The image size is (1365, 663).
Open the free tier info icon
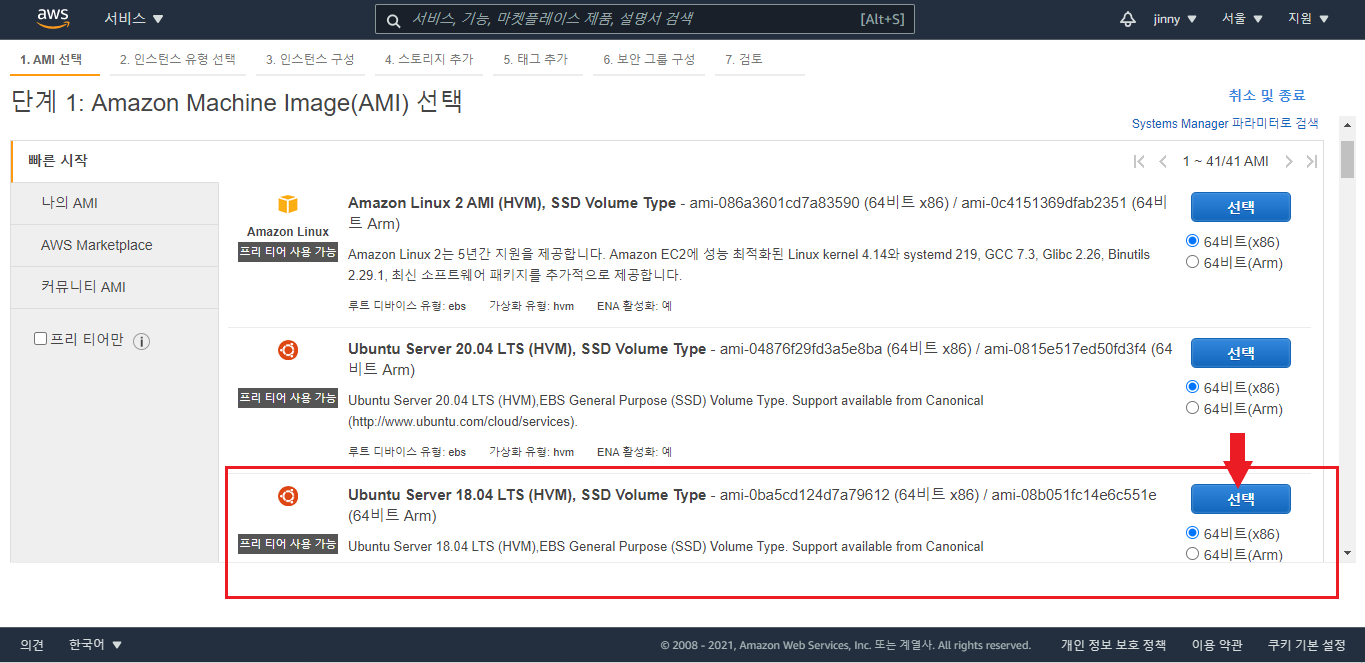click(x=141, y=341)
